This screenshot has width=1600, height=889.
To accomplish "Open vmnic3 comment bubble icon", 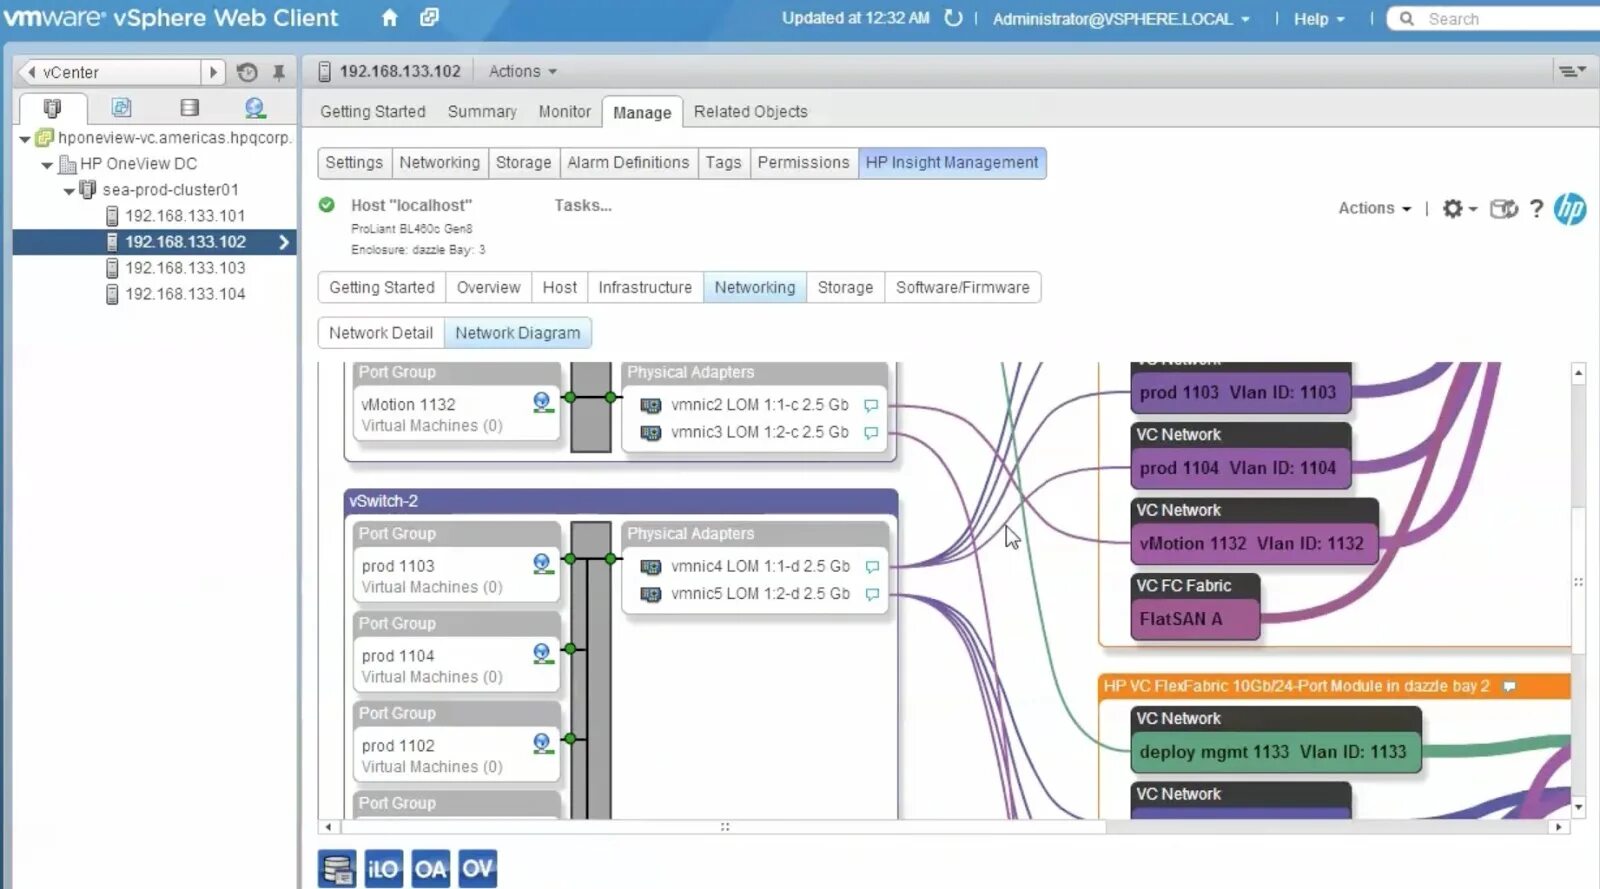I will tap(871, 433).
